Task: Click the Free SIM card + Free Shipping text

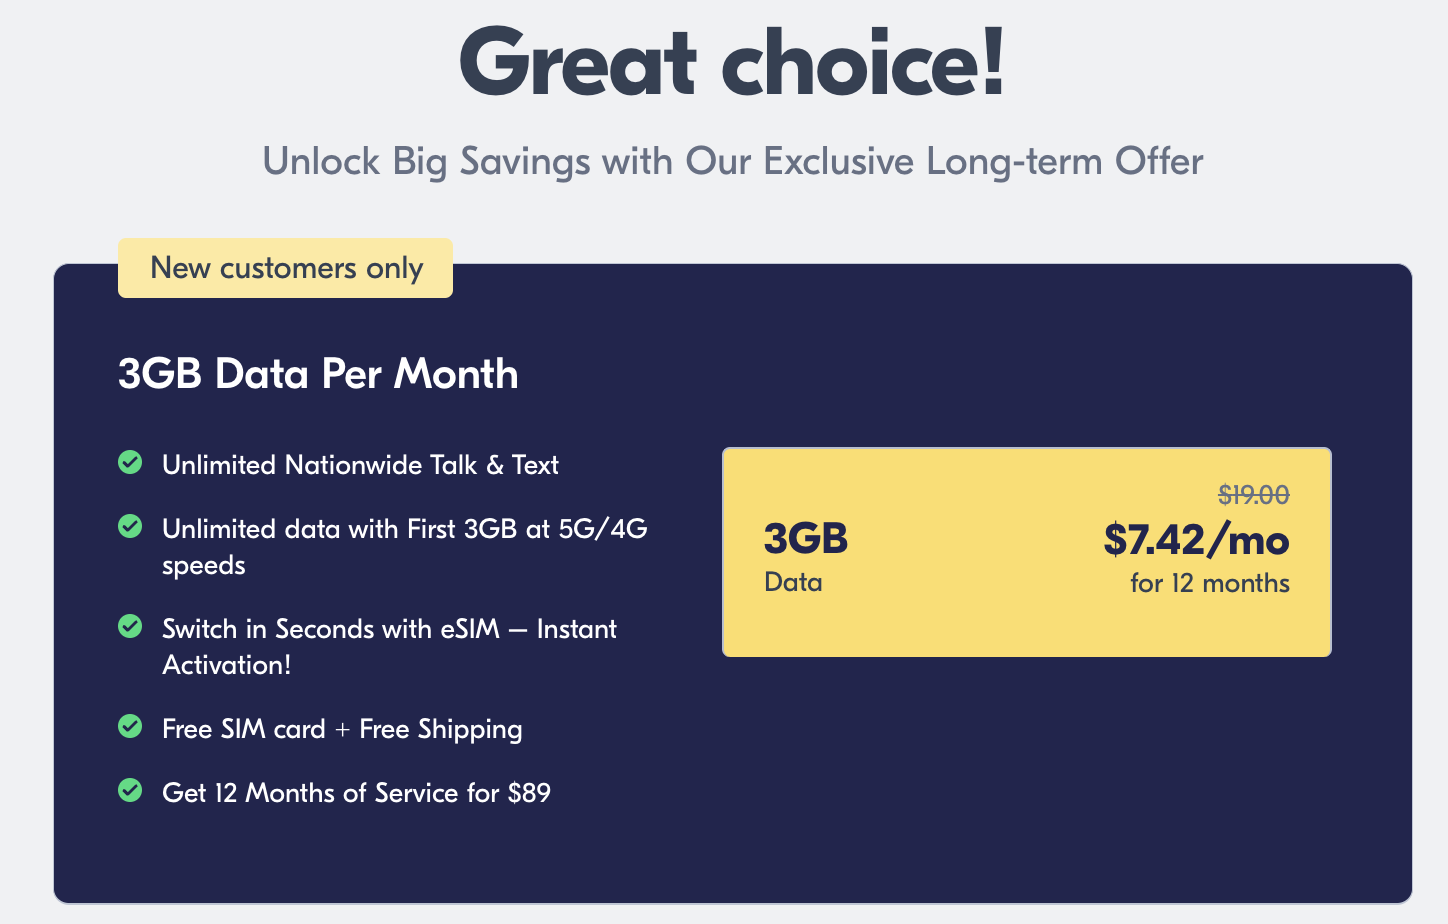Action: 342,729
